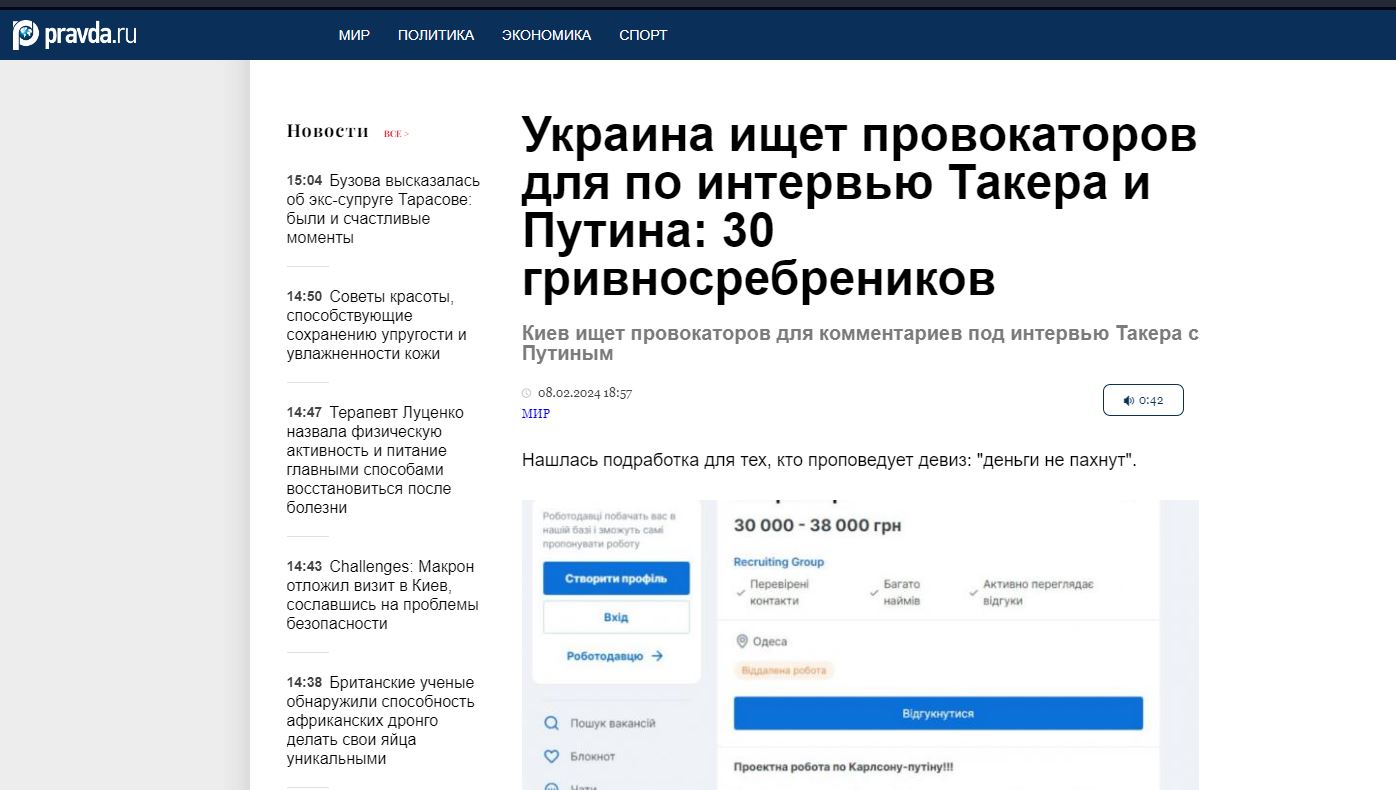Click Створити профіль button in image
This screenshot has height=790, width=1396.
coord(616,579)
